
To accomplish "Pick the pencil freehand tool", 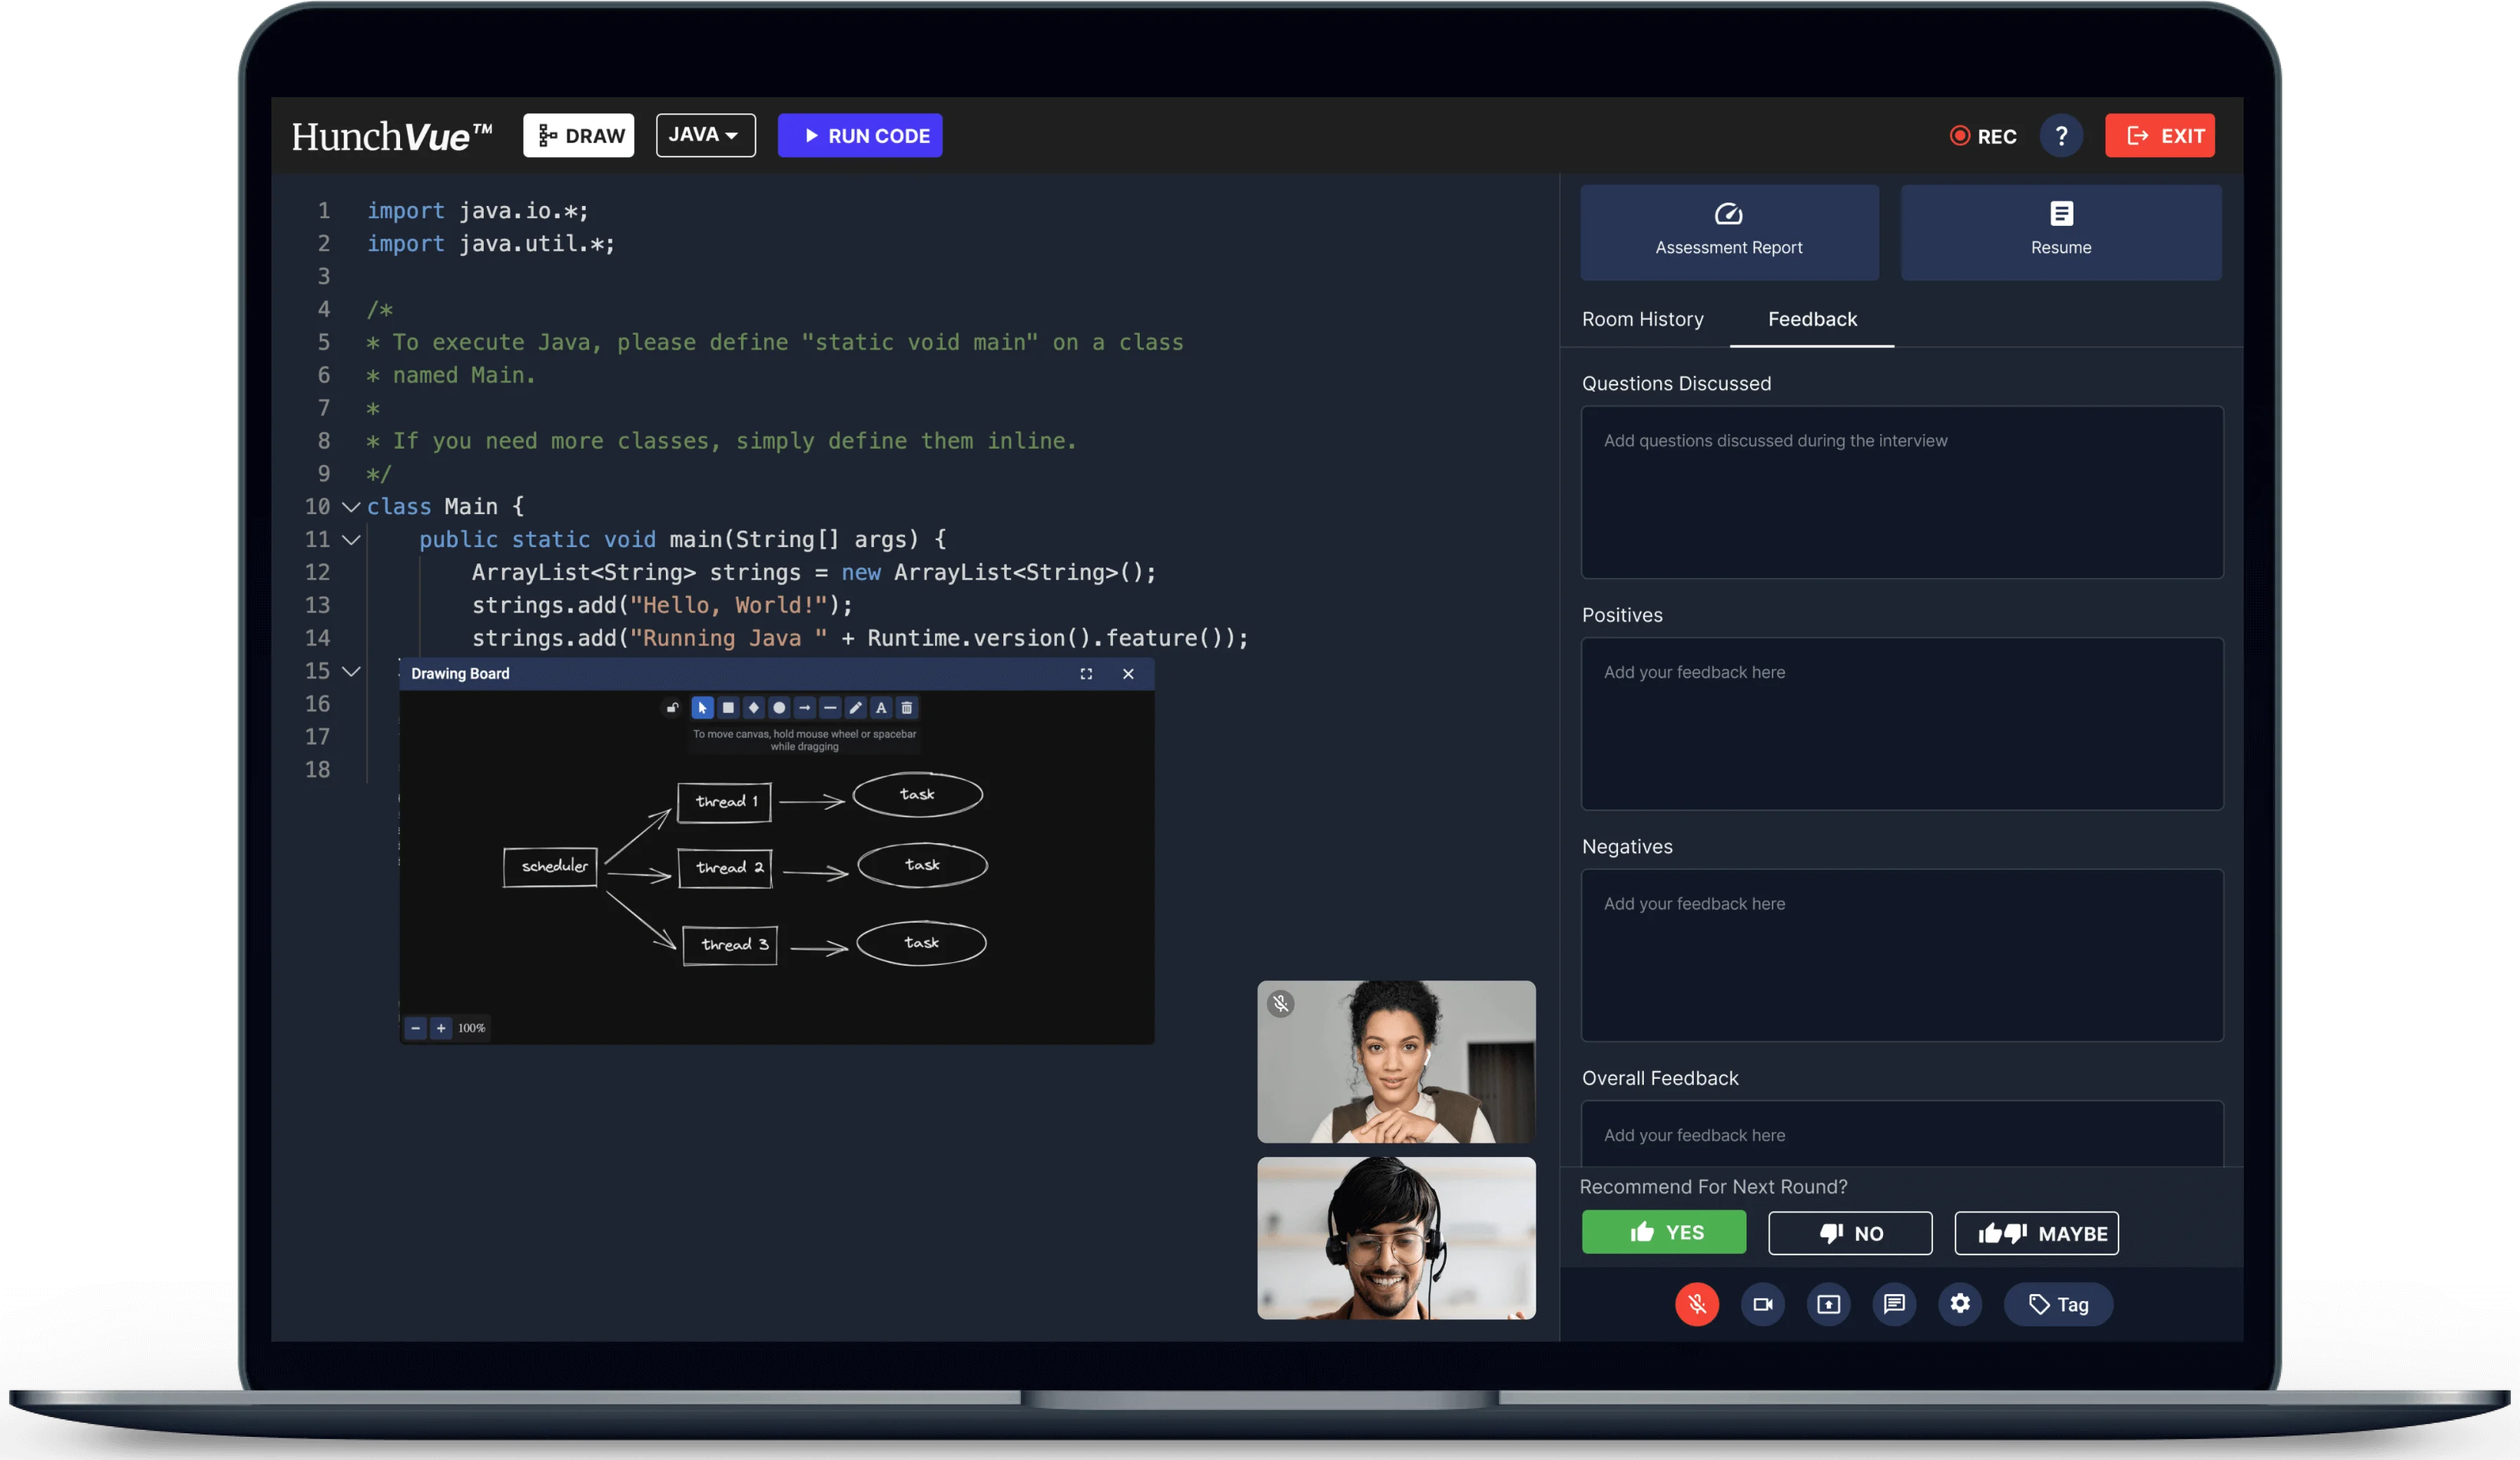I will (x=855, y=708).
